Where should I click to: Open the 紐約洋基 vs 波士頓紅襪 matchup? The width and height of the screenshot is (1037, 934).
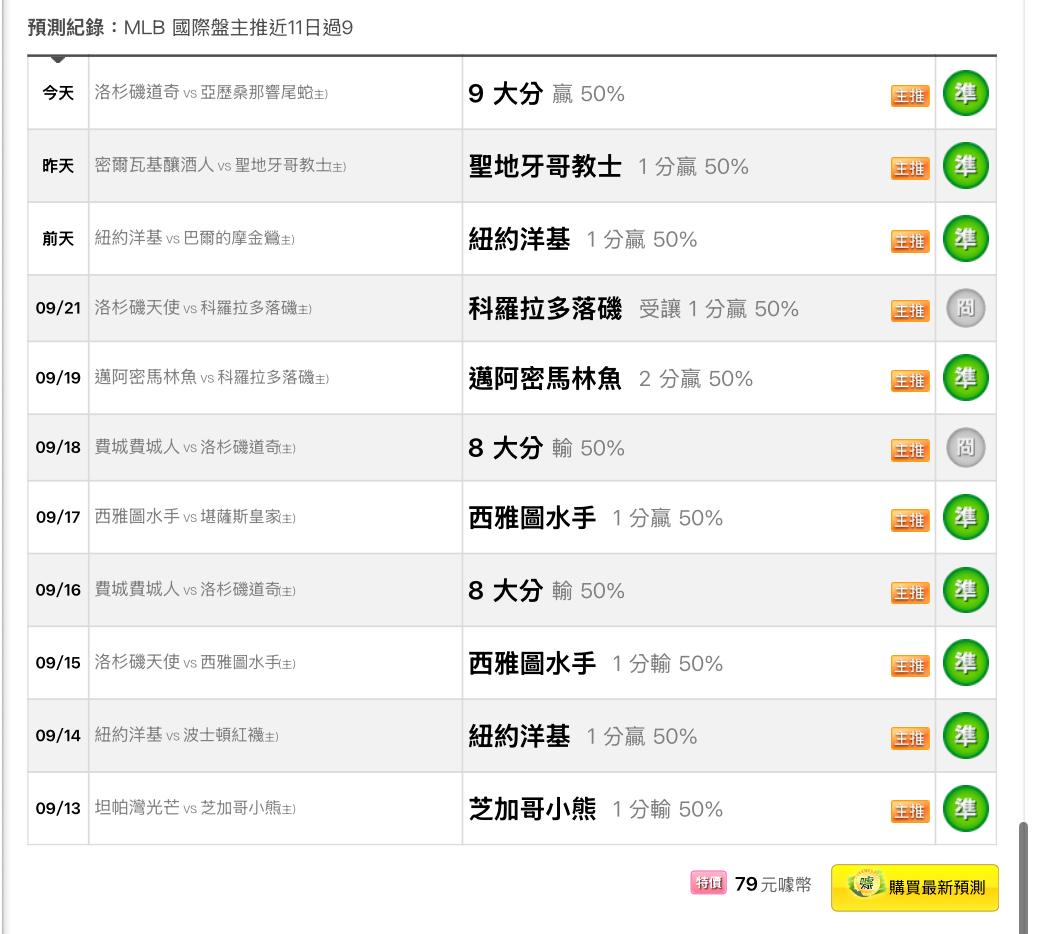click(x=187, y=735)
